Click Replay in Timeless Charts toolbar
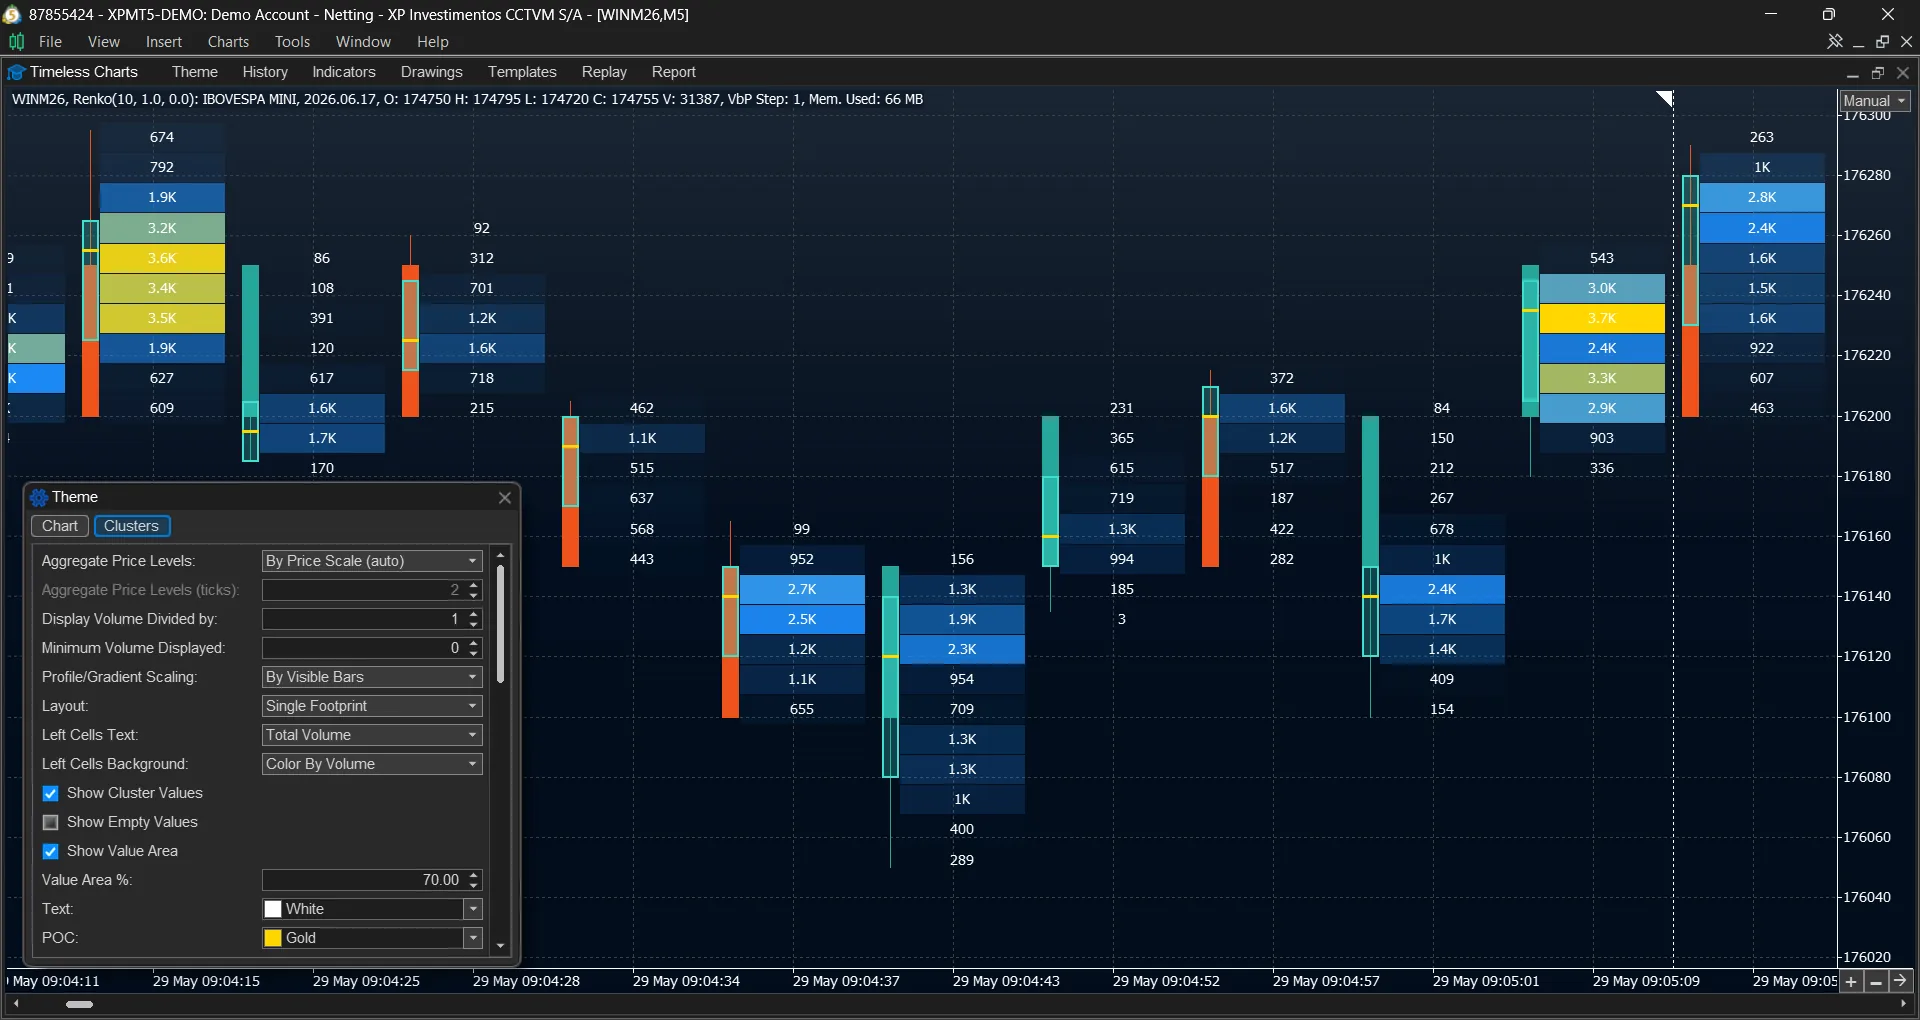This screenshot has width=1920, height=1020. pos(604,72)
